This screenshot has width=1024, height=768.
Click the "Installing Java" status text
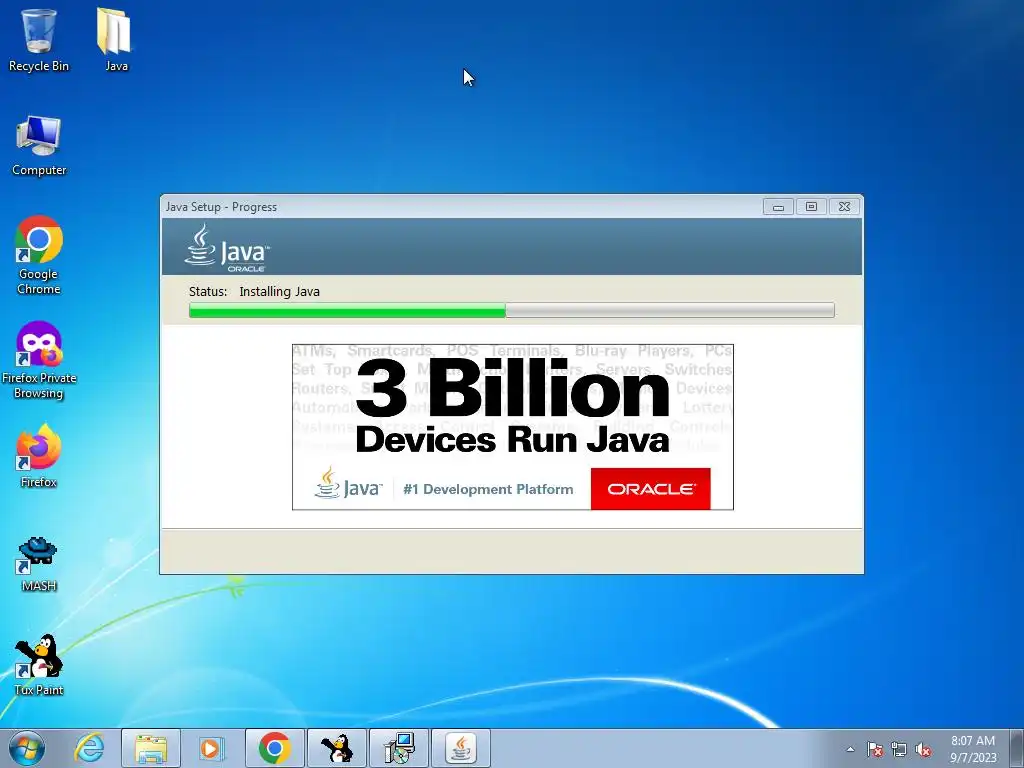(x=280, y=291)
